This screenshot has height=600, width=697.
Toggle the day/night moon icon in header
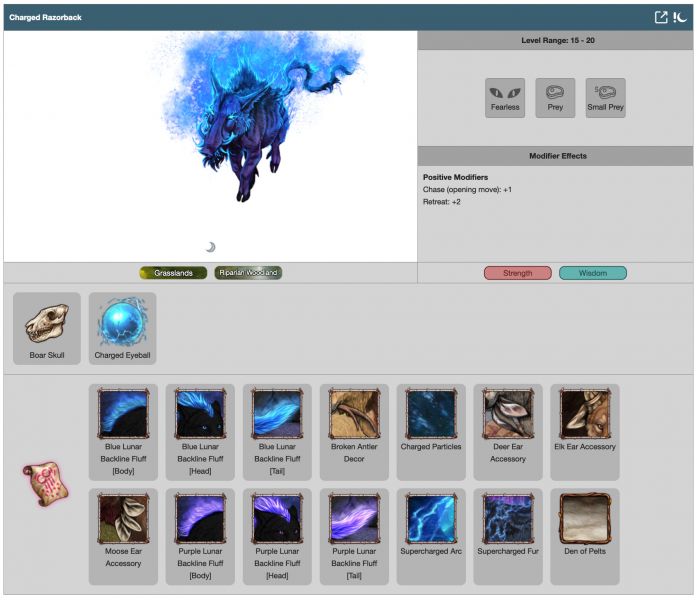[681, 17]
